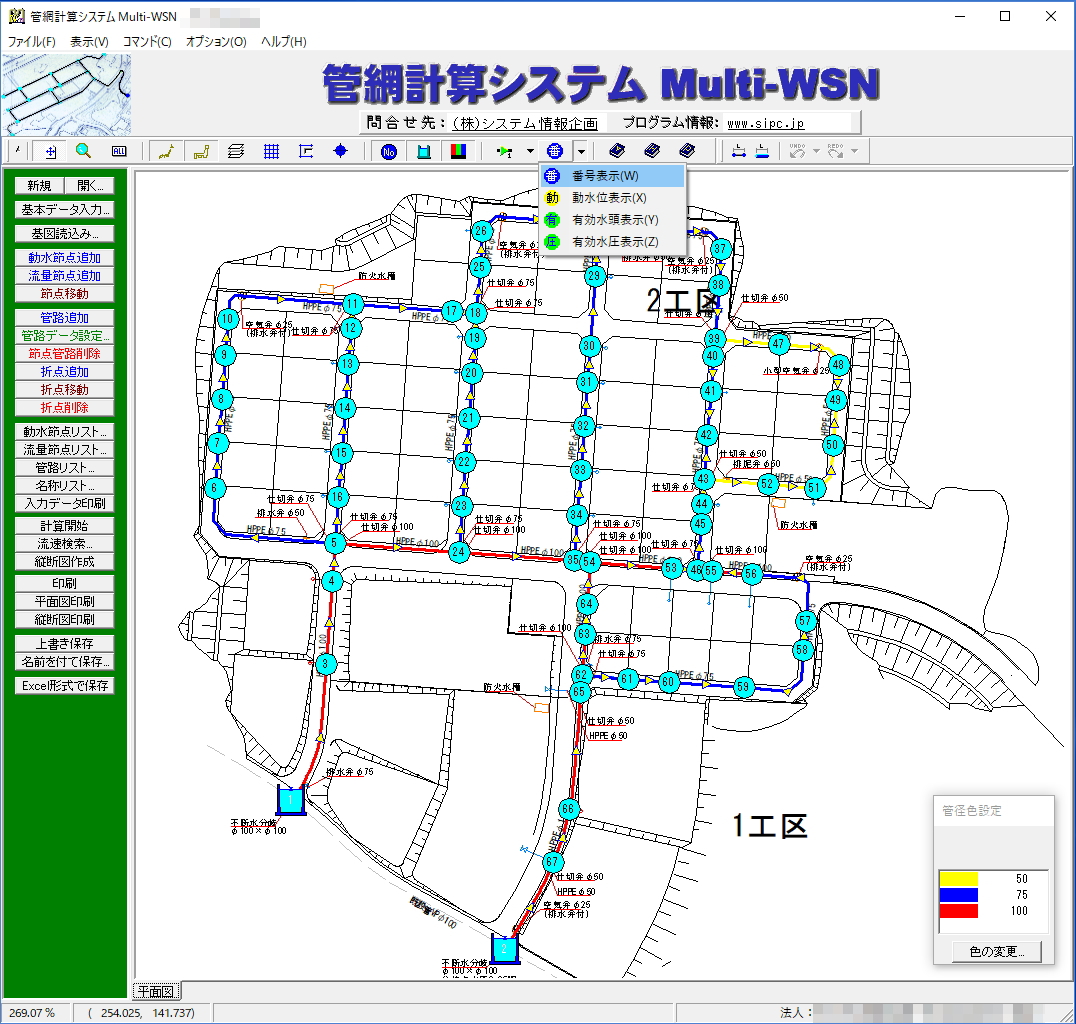
Task: Click the blue frame/border icon
Action: pos(306,152)
